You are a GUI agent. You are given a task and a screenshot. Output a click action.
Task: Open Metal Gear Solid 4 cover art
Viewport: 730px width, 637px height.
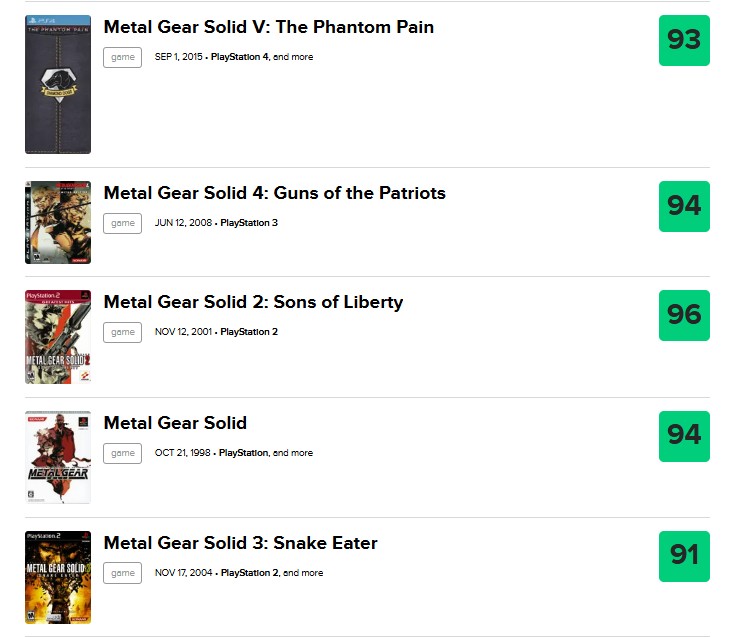(x=58, y=223)
